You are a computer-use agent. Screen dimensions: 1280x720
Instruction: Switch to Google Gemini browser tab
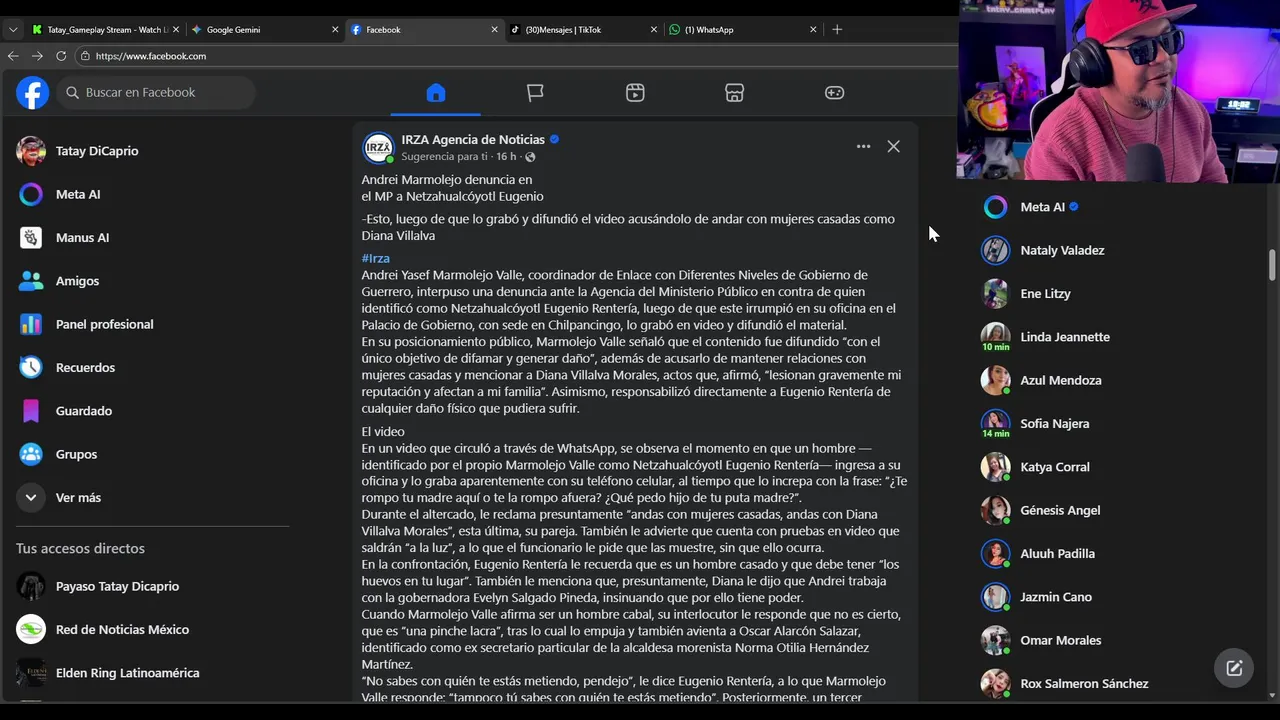[265, 30]
